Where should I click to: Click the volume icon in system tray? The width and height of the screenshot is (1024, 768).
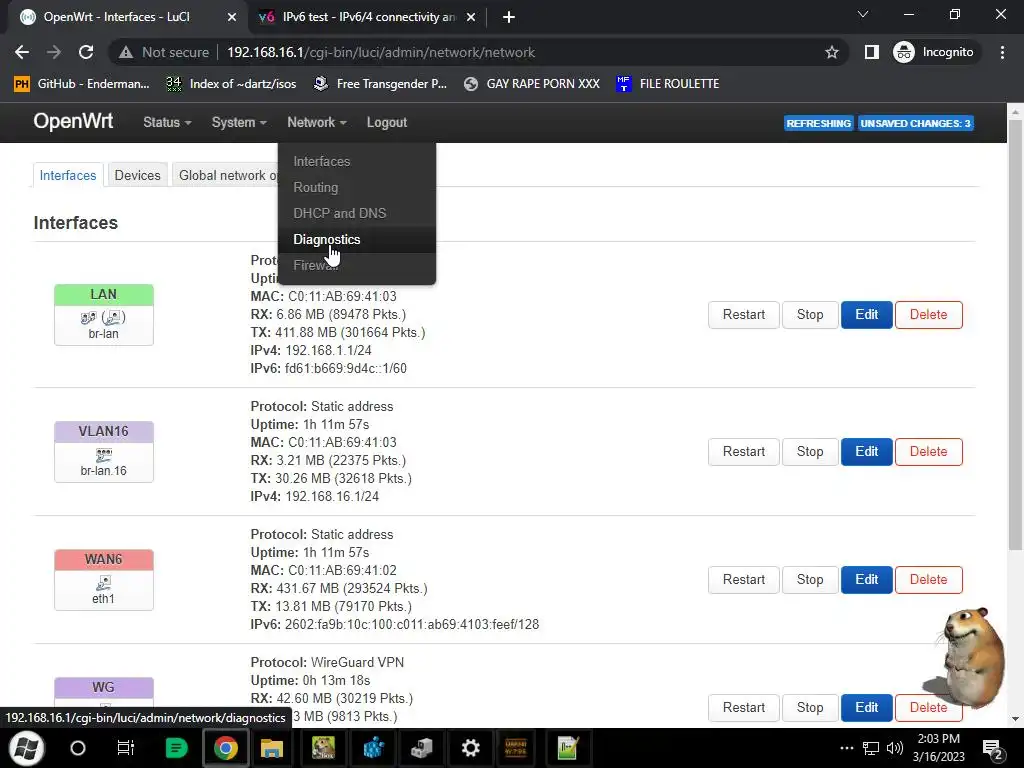pos(895,748)
